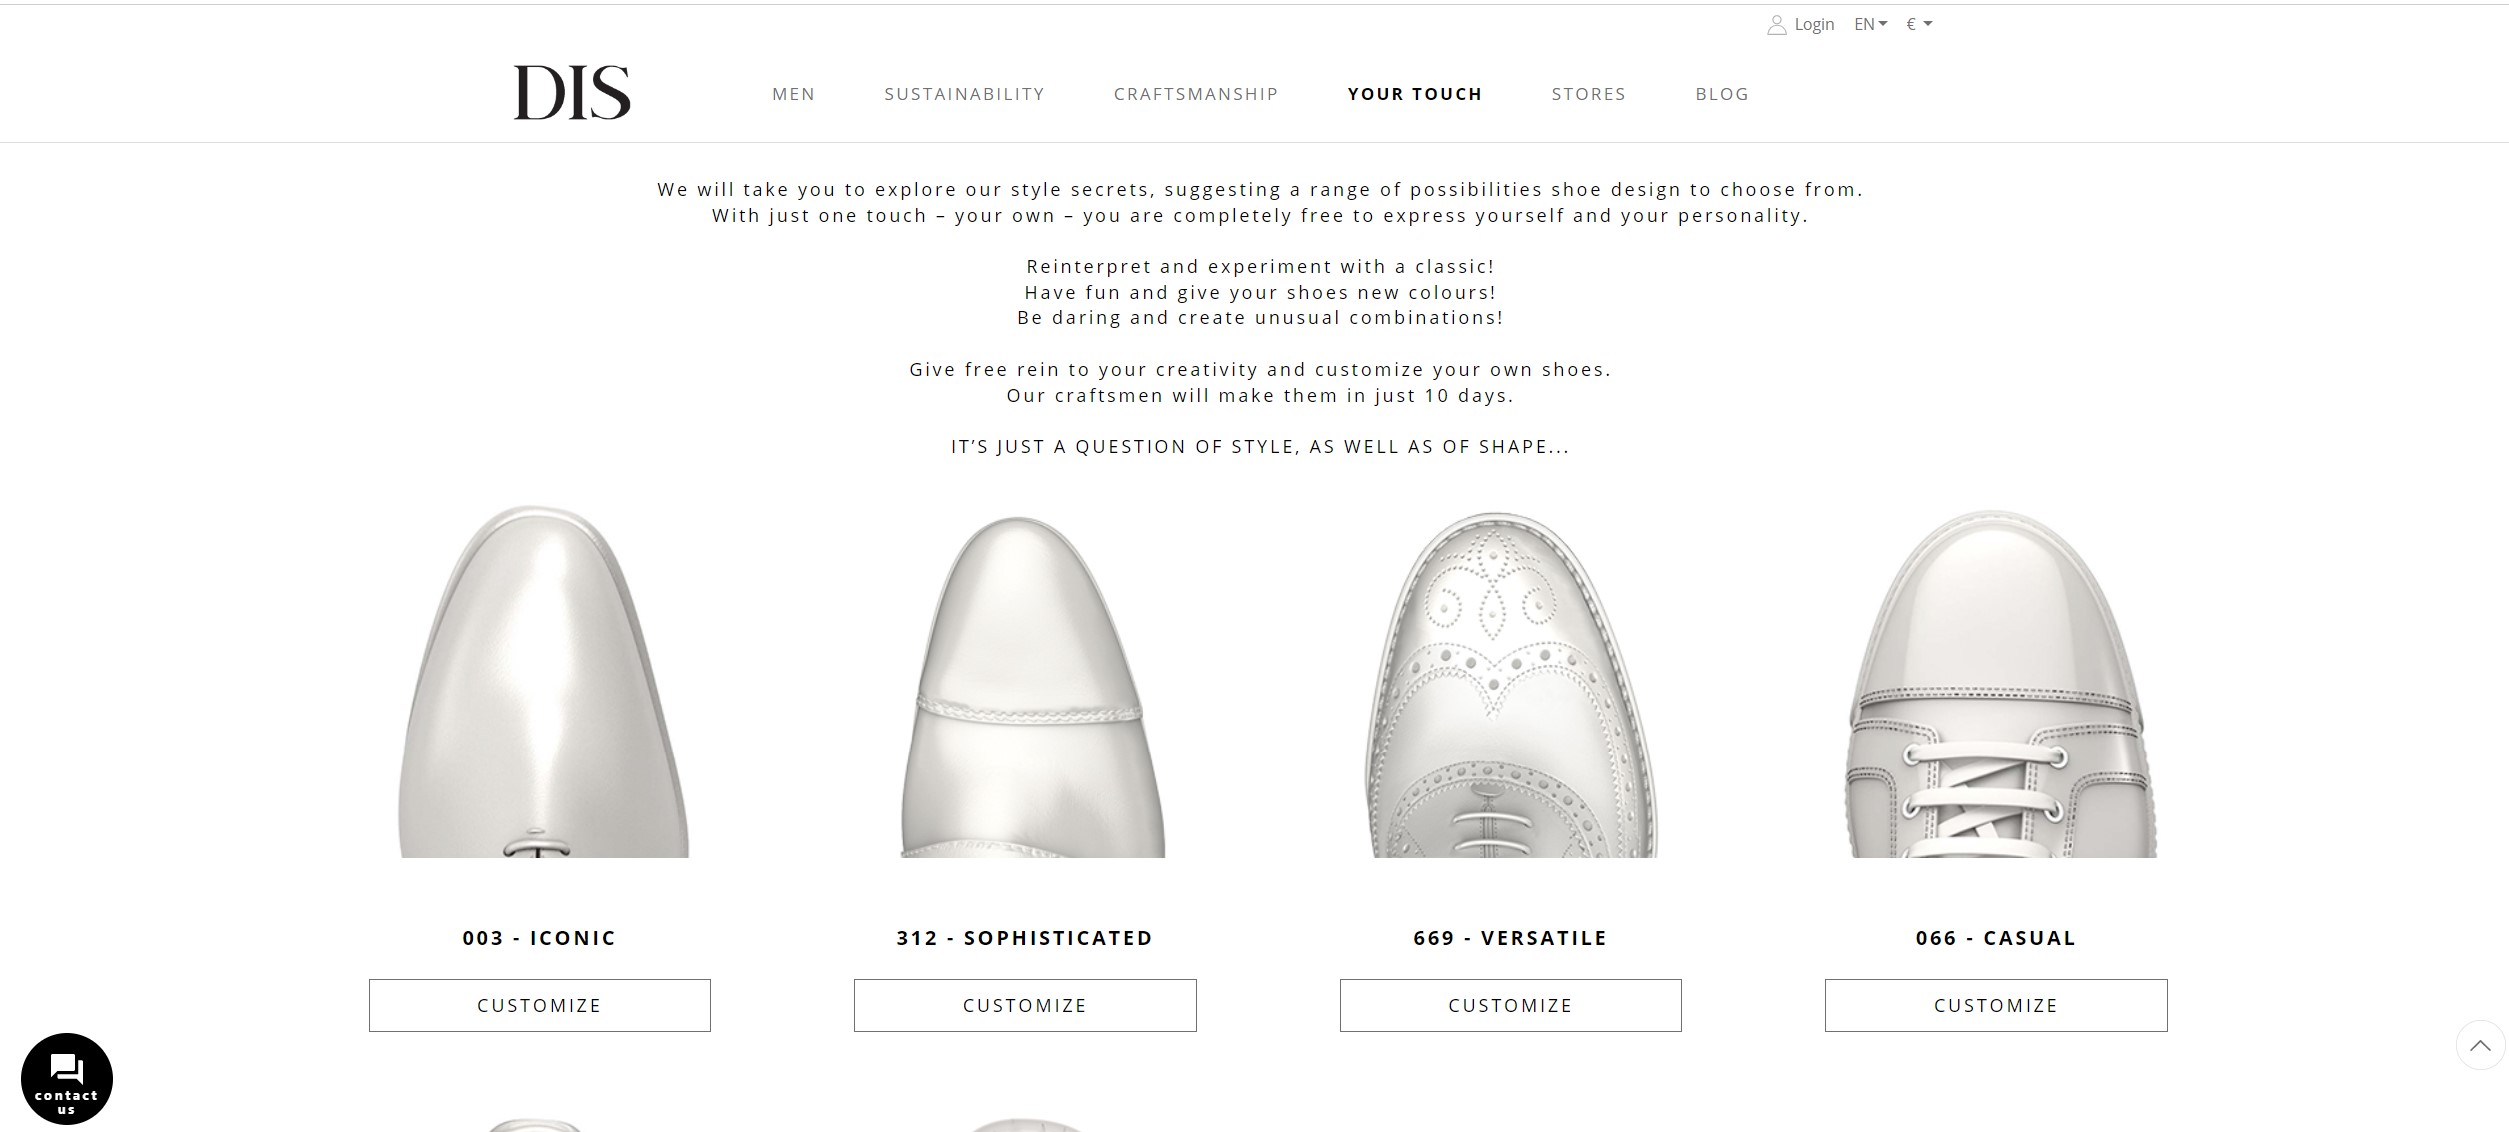Image resolution: width=2509 pixels, height=1132 pixels.
Task: Open the contact us chat bubble
Action: coord(65,1078)
